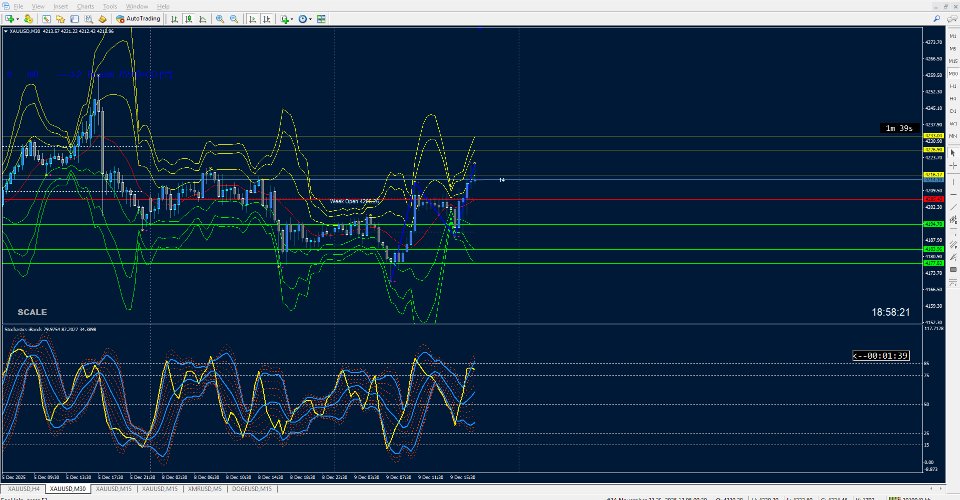Zoom in on the chart

[220, 19]
